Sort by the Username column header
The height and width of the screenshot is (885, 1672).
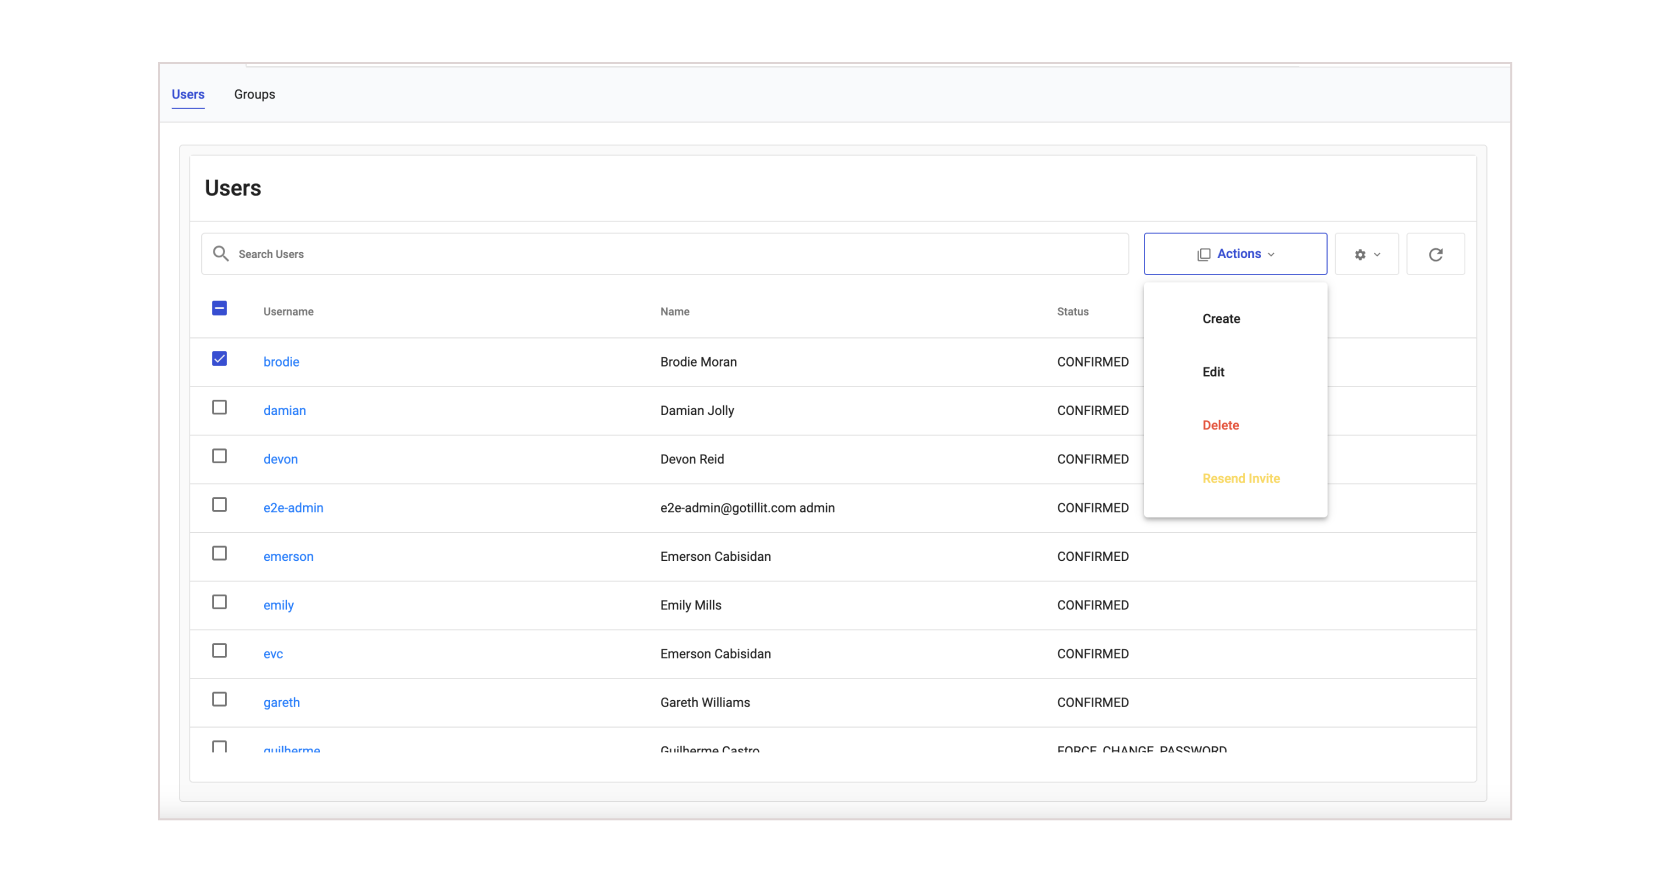288,312
